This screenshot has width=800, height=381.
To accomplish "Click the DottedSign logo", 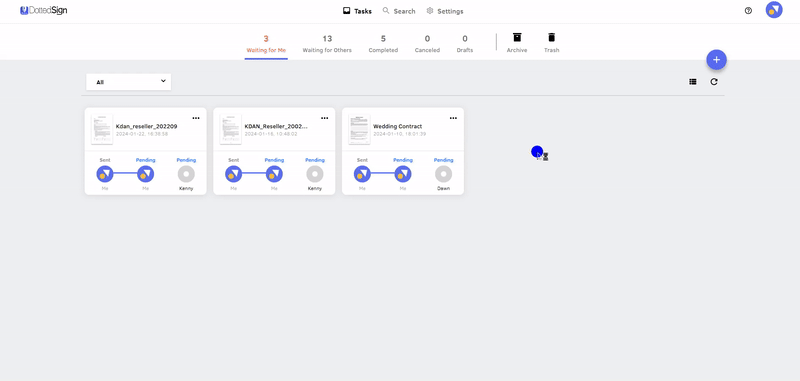I will pyautogui.click(x=44, y=10).
